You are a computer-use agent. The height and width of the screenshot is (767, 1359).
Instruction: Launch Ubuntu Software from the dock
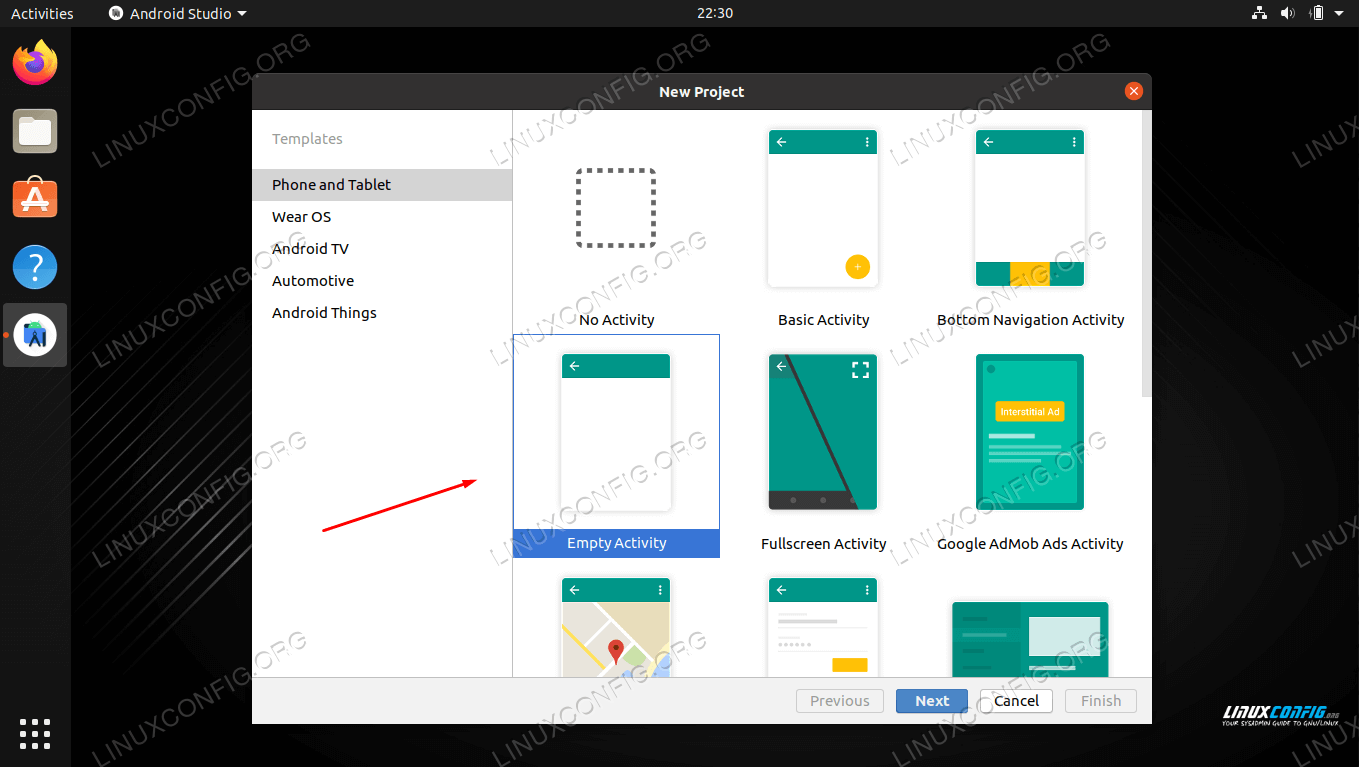point(35,198)
